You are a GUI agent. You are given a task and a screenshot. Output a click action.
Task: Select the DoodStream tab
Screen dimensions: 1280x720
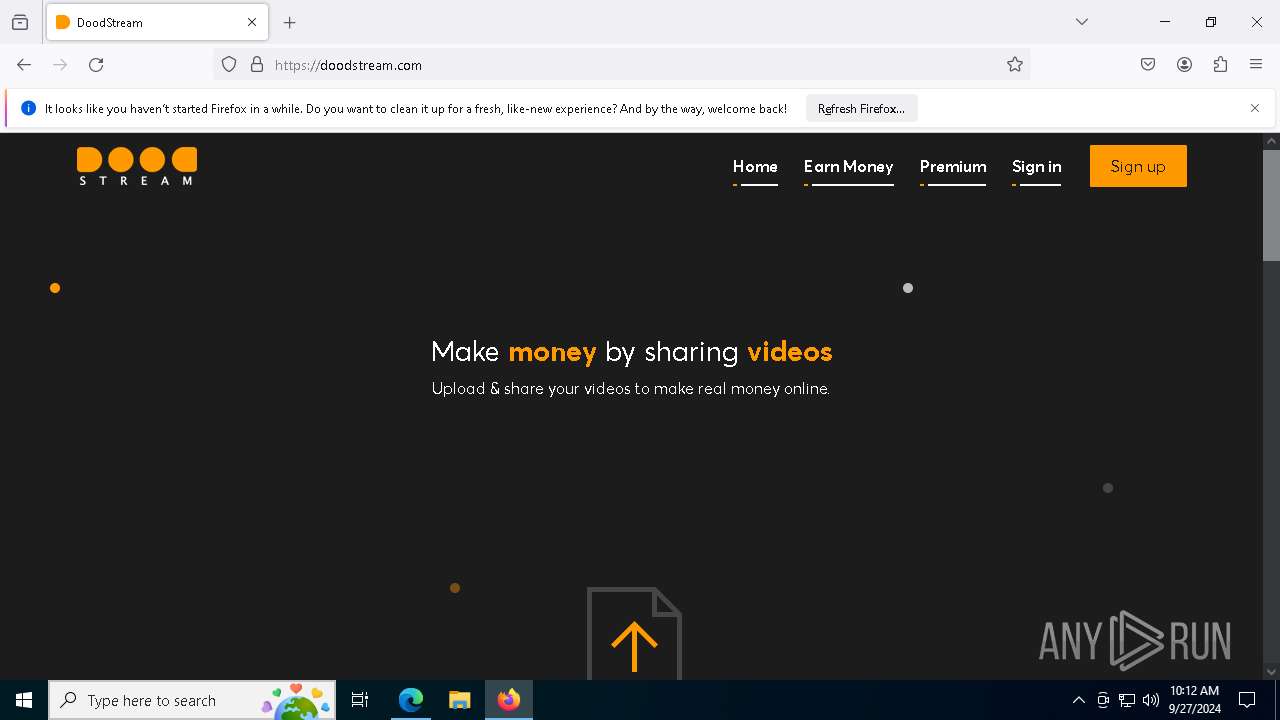(x=157, y=22)
